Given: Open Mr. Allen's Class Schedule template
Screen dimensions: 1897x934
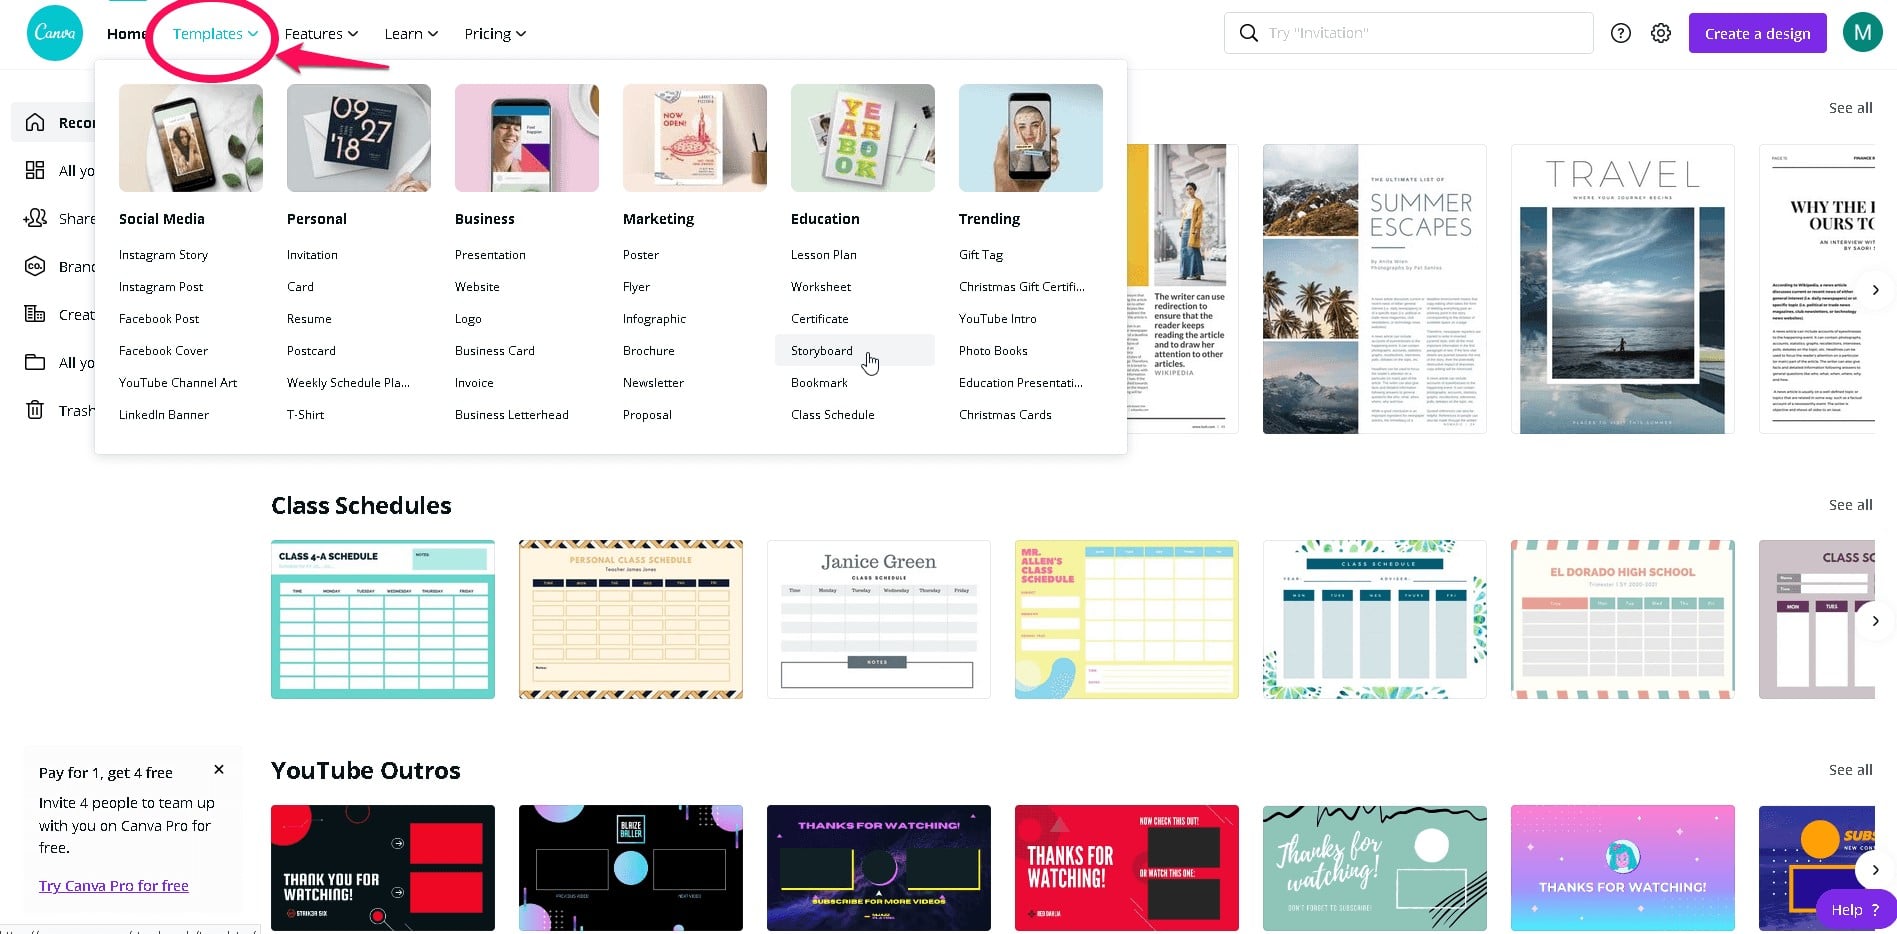Looking at the screenshot, I should [x=1127, y=619].
